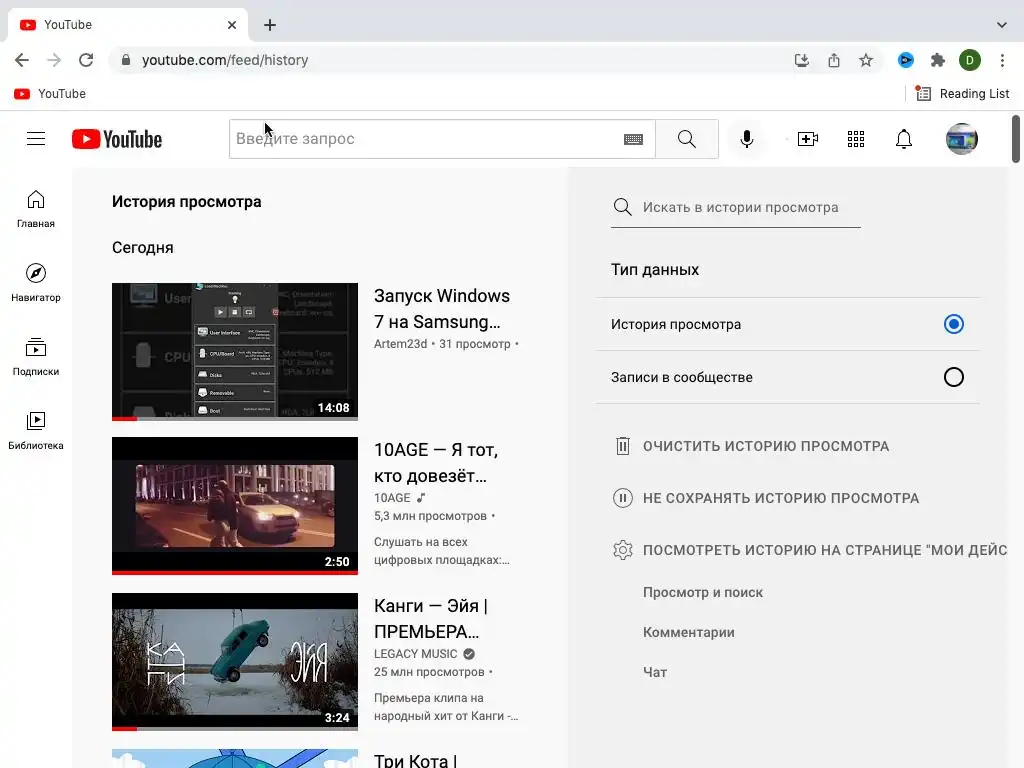Viewport: 1024px width, 768px height.
Task: Select История просмотра radio button
Action: pos(953,324)
